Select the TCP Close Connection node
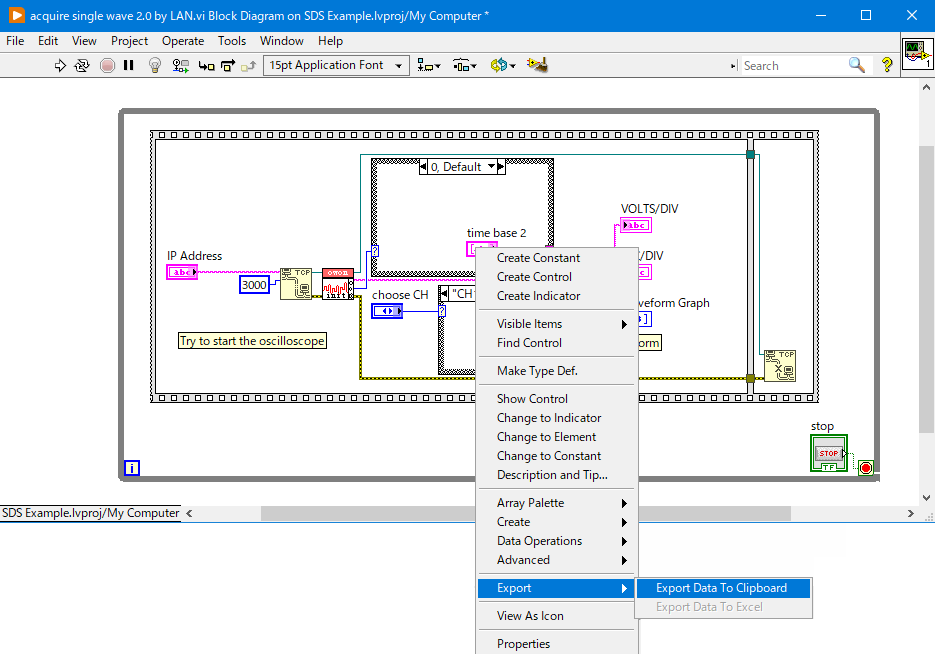Screen dimensions: 935x654 tap(780, 366)
